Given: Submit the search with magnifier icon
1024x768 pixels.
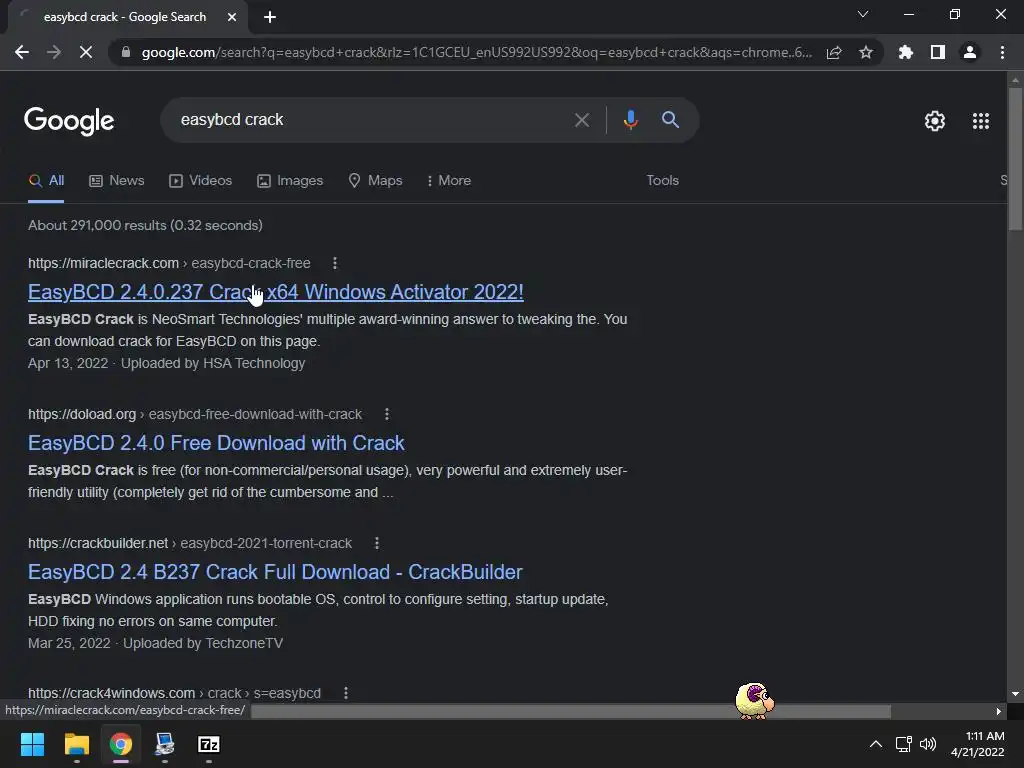Looking at the screenshot, I should [x=670, y=120].
